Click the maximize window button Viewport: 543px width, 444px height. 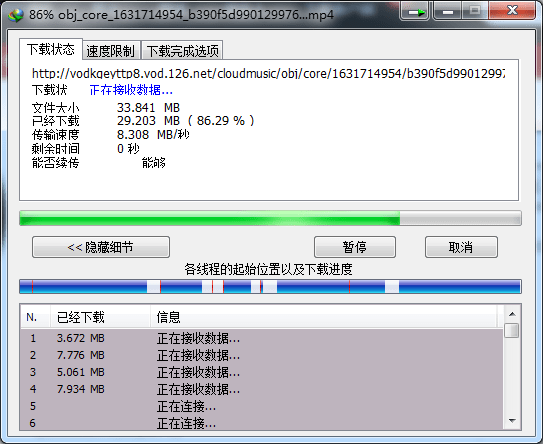click(x=475, y=11)
